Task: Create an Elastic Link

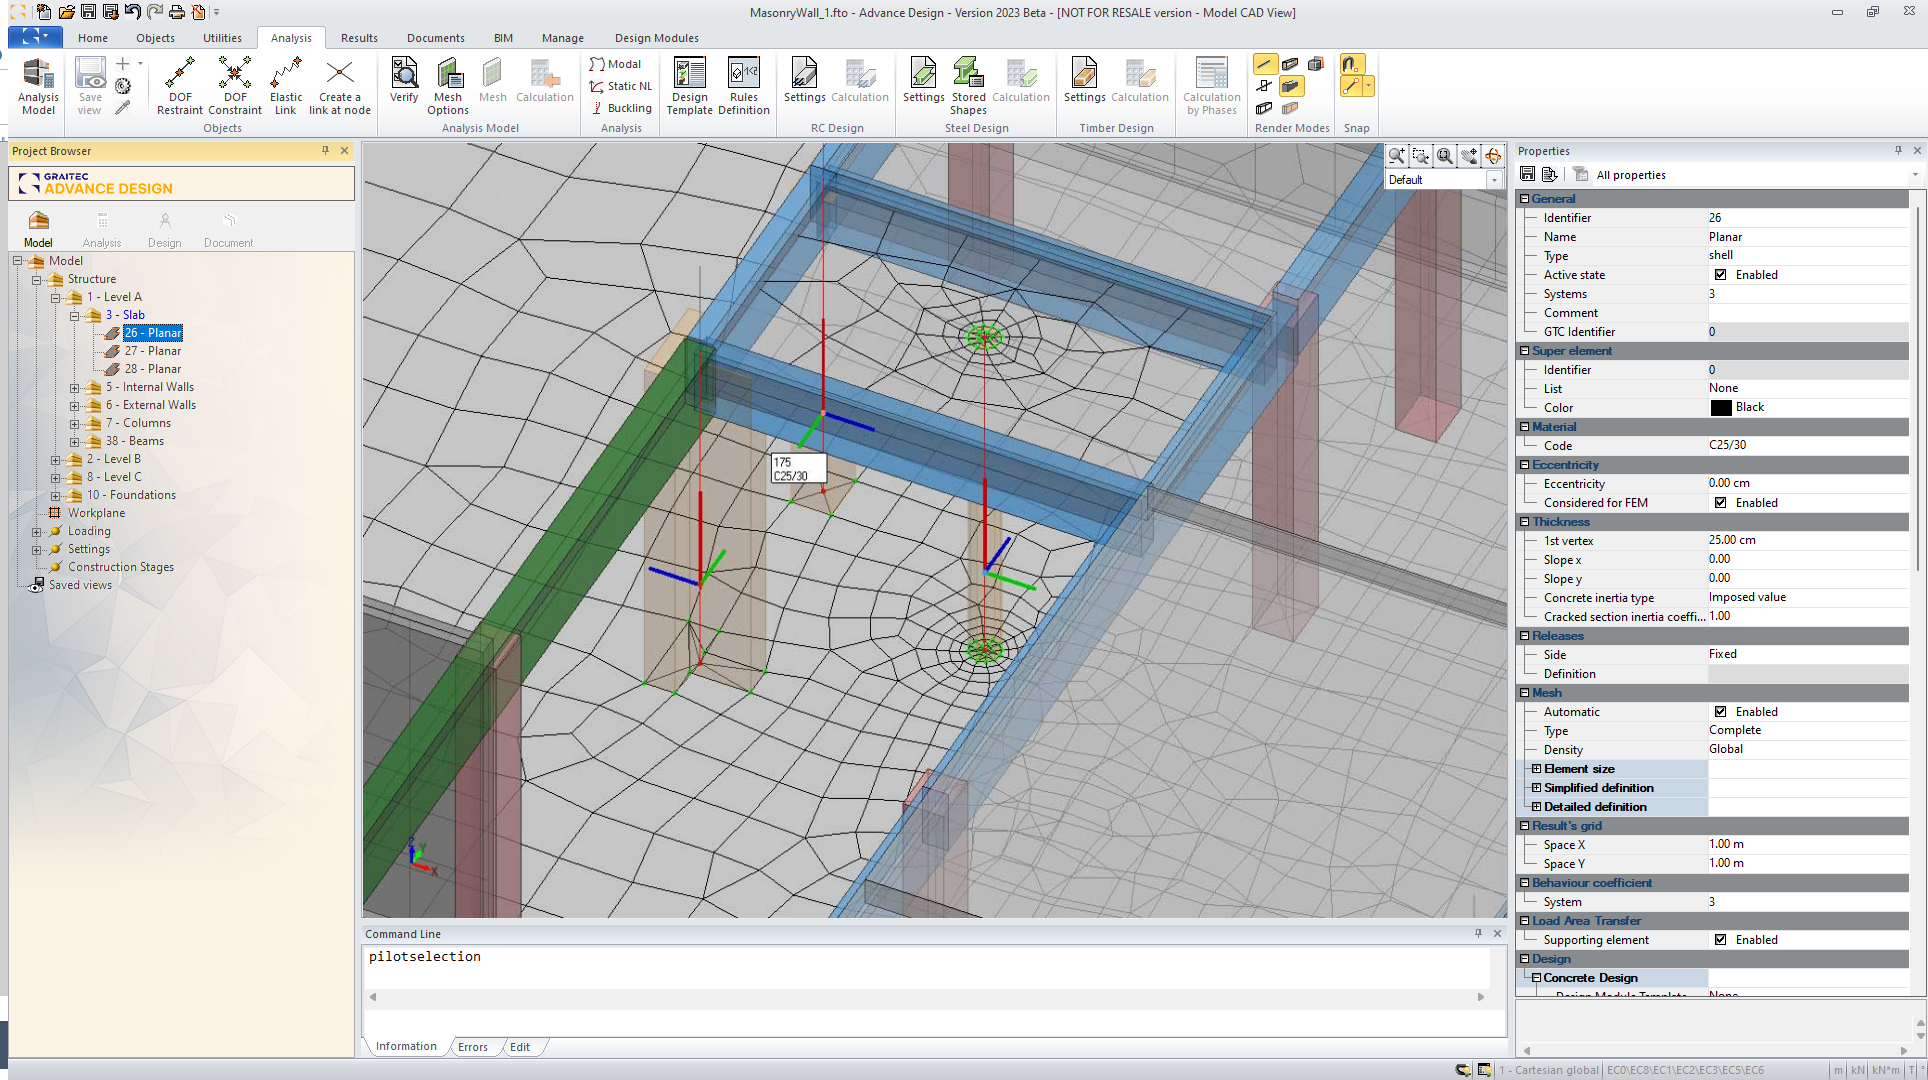Action: coord(286,86)
